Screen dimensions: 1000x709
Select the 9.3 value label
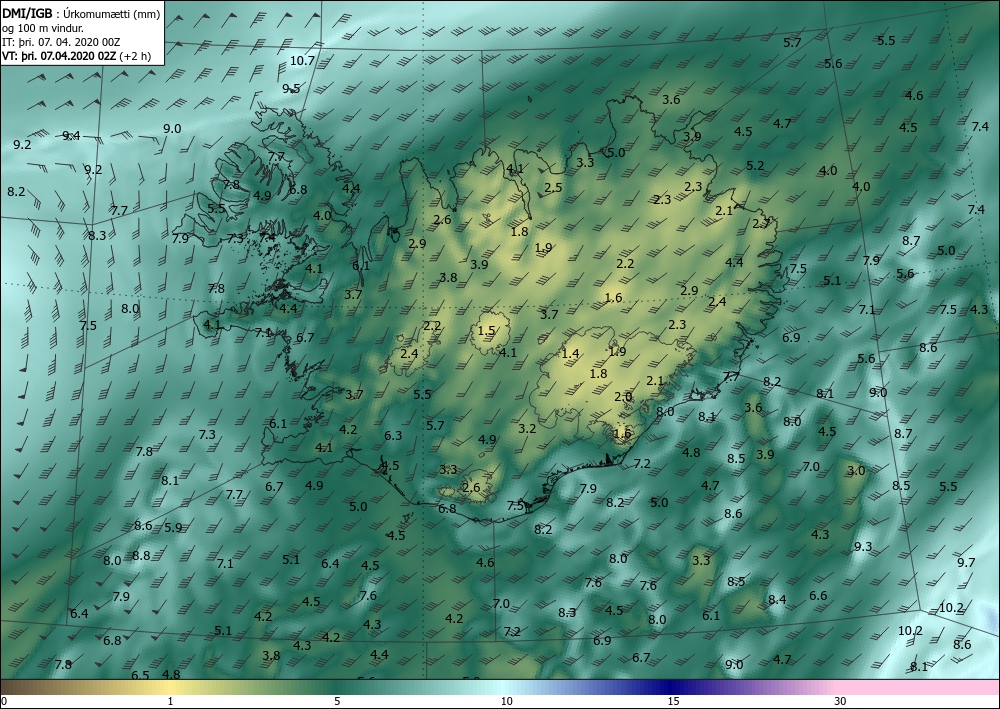863,547
